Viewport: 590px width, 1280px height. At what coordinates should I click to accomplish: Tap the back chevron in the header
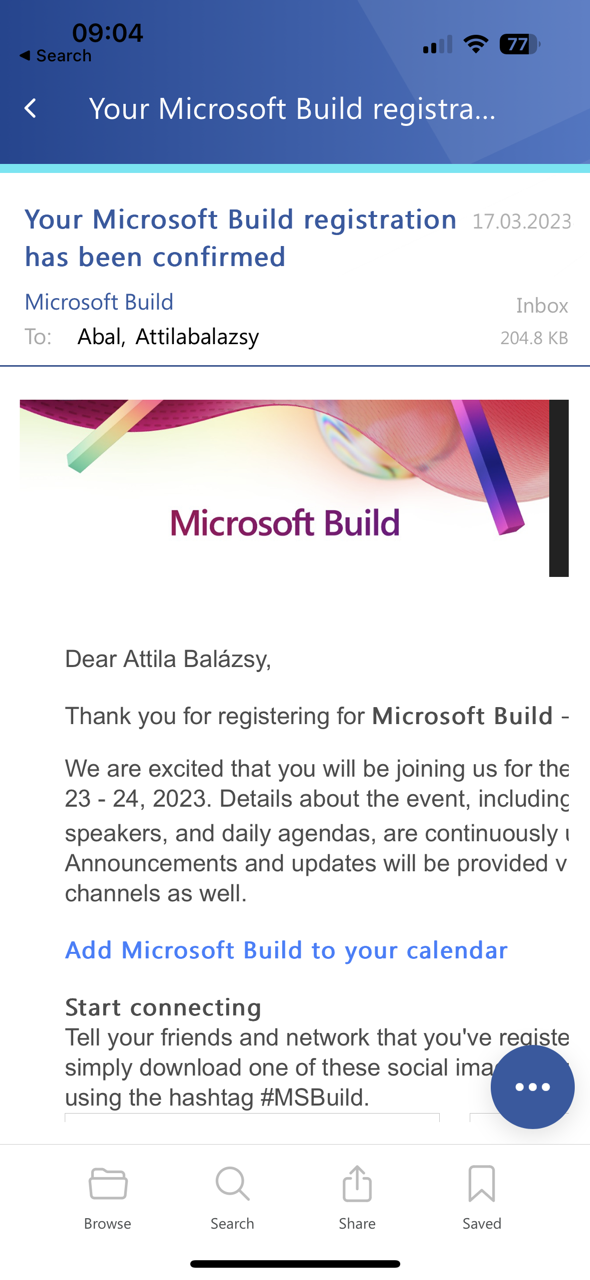(29, 108)
